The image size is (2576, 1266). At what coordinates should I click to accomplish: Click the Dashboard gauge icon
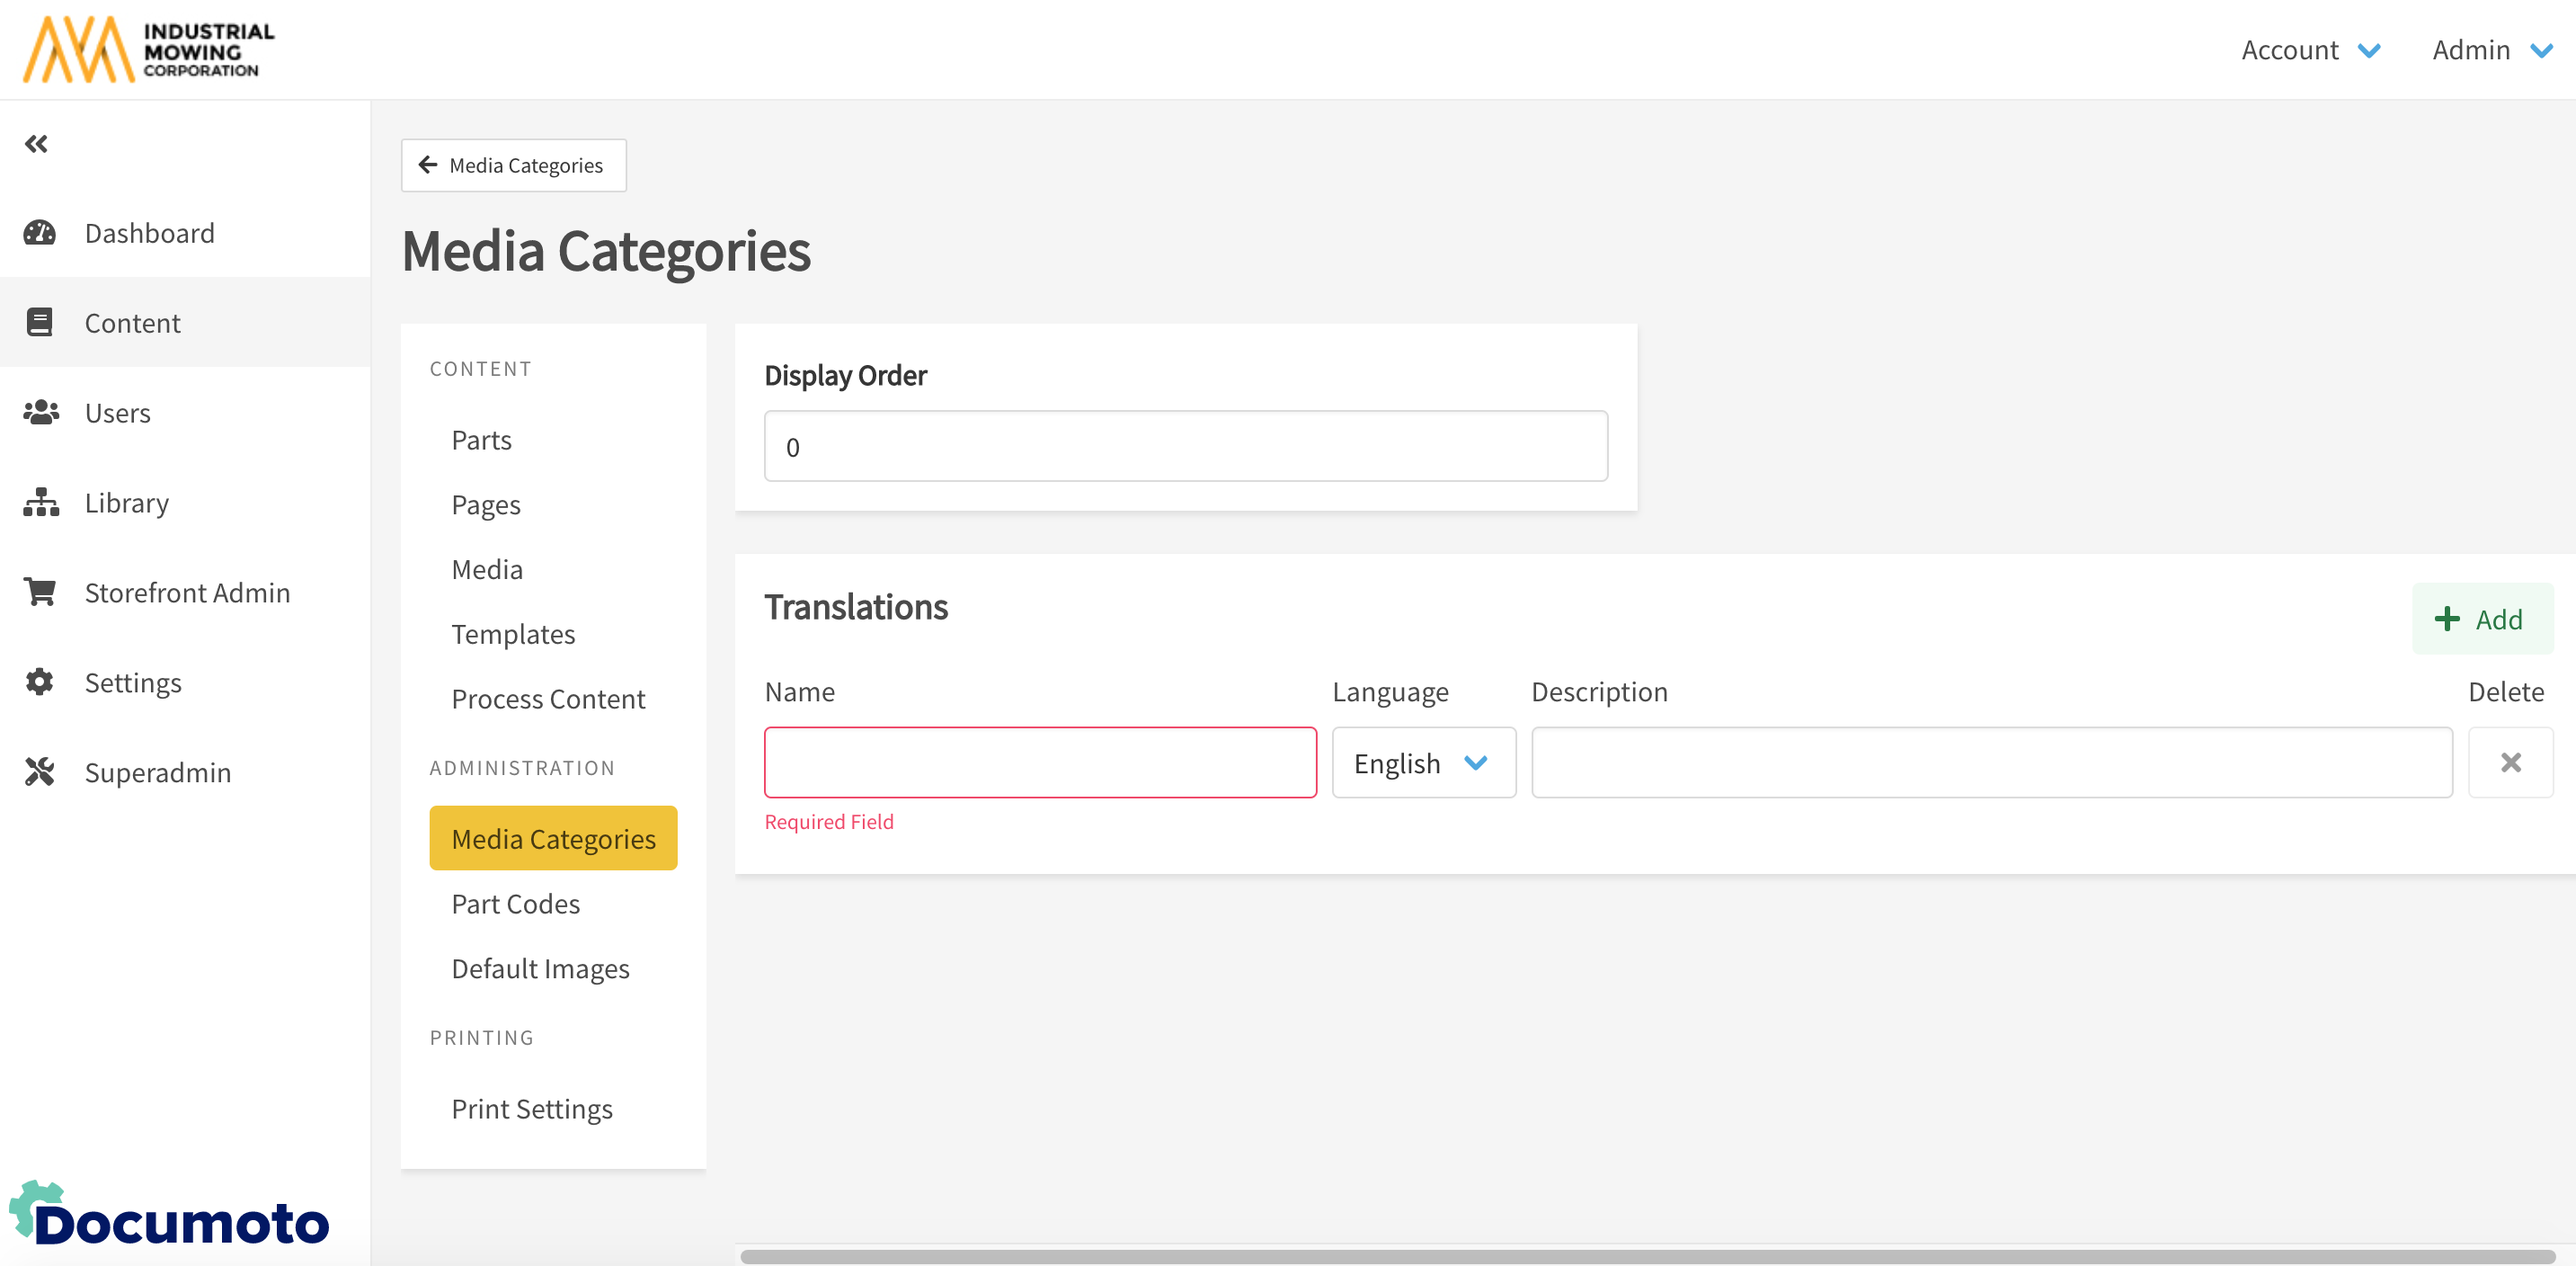click(x=40, y=233)
